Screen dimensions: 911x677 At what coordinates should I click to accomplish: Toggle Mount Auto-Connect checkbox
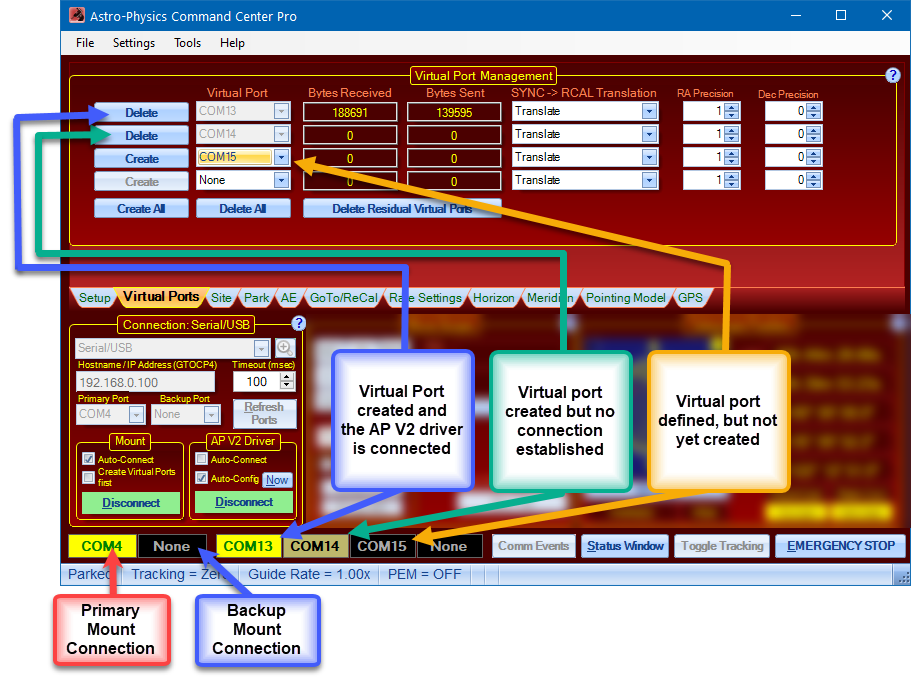[x=88, y=459]
